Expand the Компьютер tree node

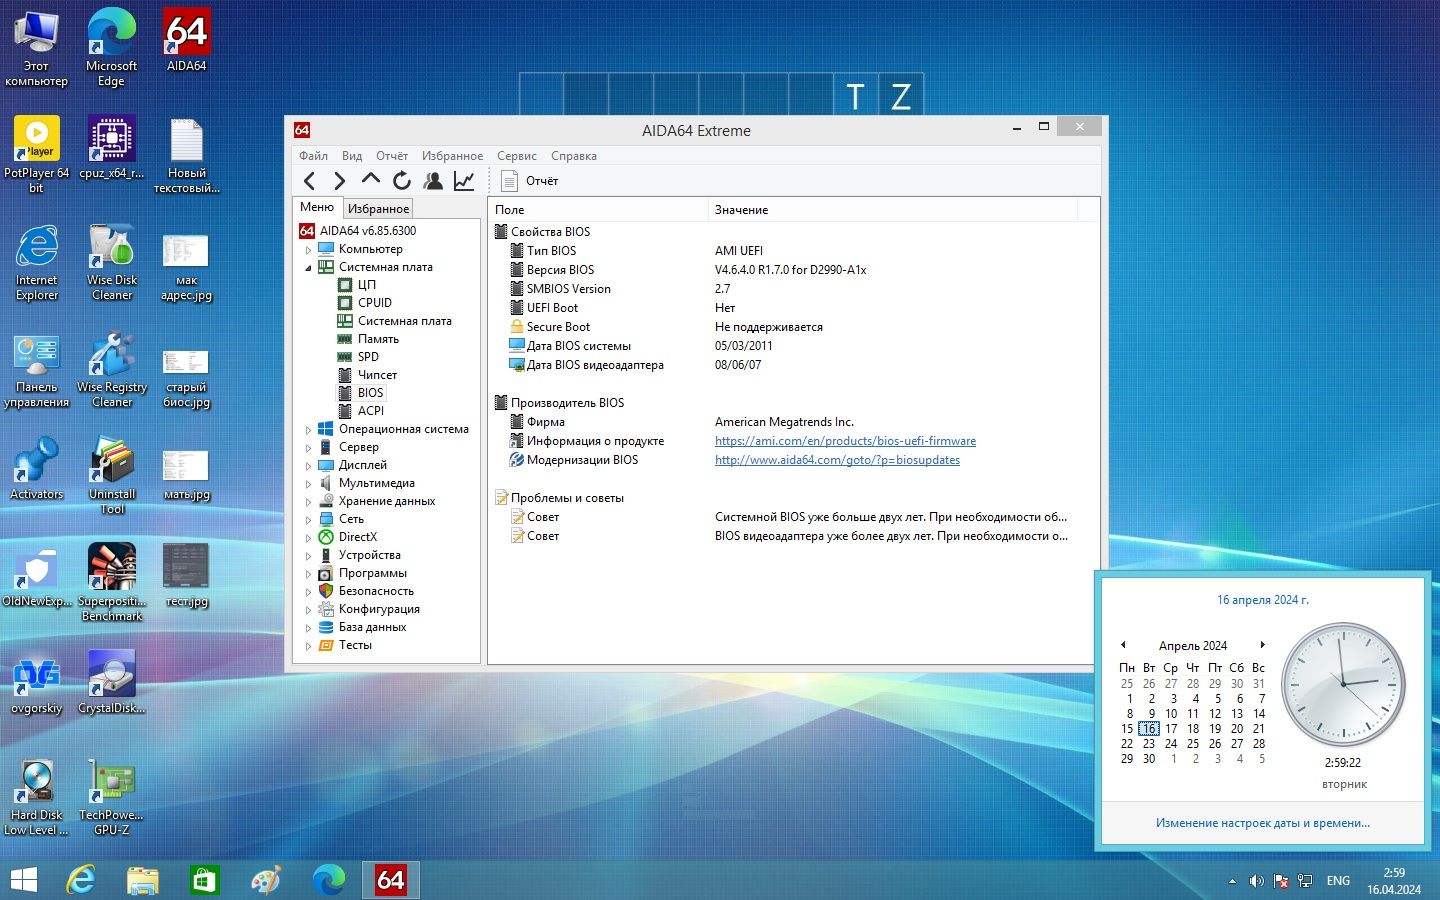308,250
